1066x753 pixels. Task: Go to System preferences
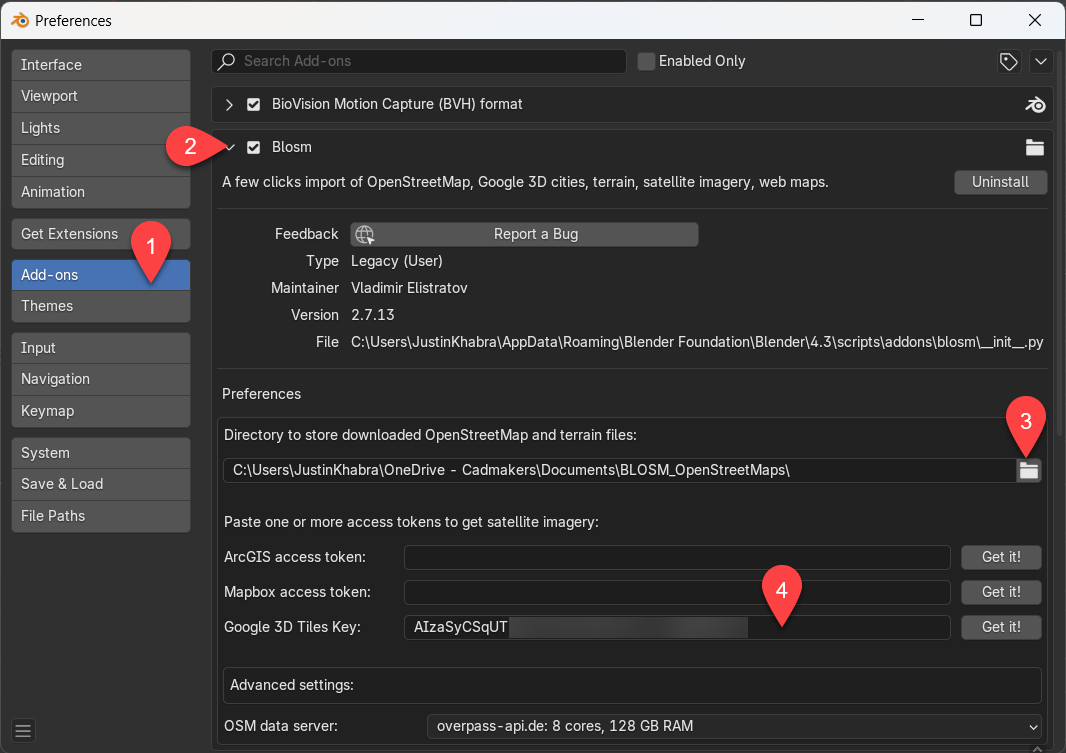coord(101,453)
